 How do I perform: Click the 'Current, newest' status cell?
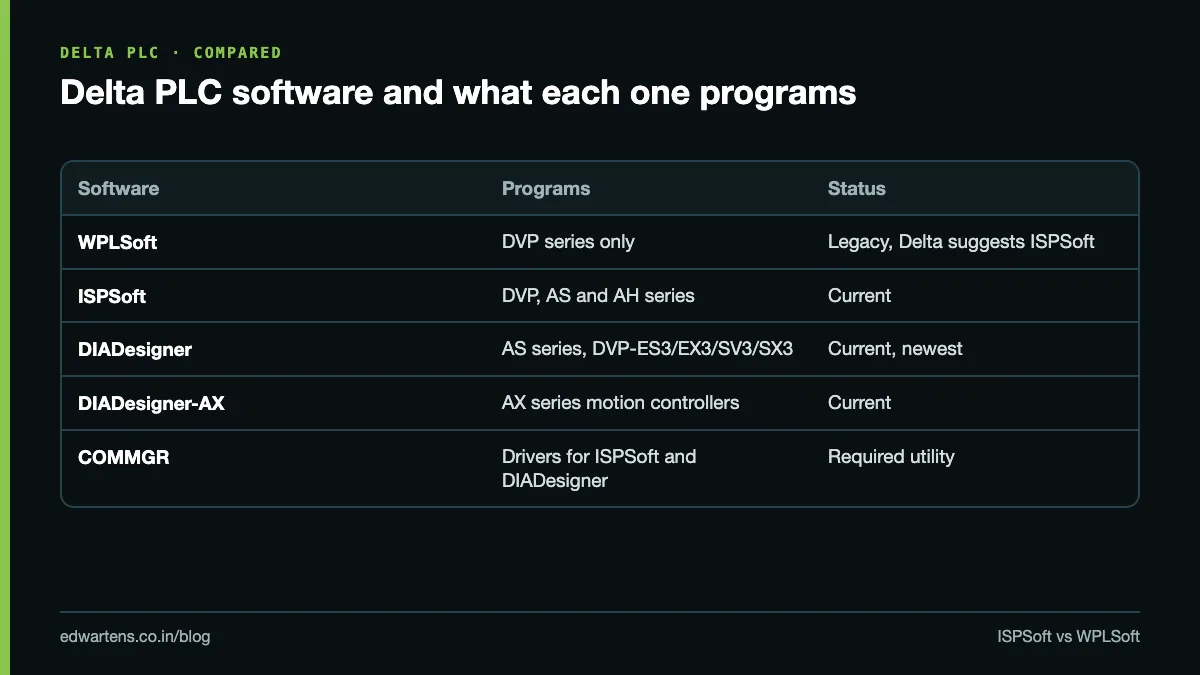pyautogui.click(x=895, y=349)
